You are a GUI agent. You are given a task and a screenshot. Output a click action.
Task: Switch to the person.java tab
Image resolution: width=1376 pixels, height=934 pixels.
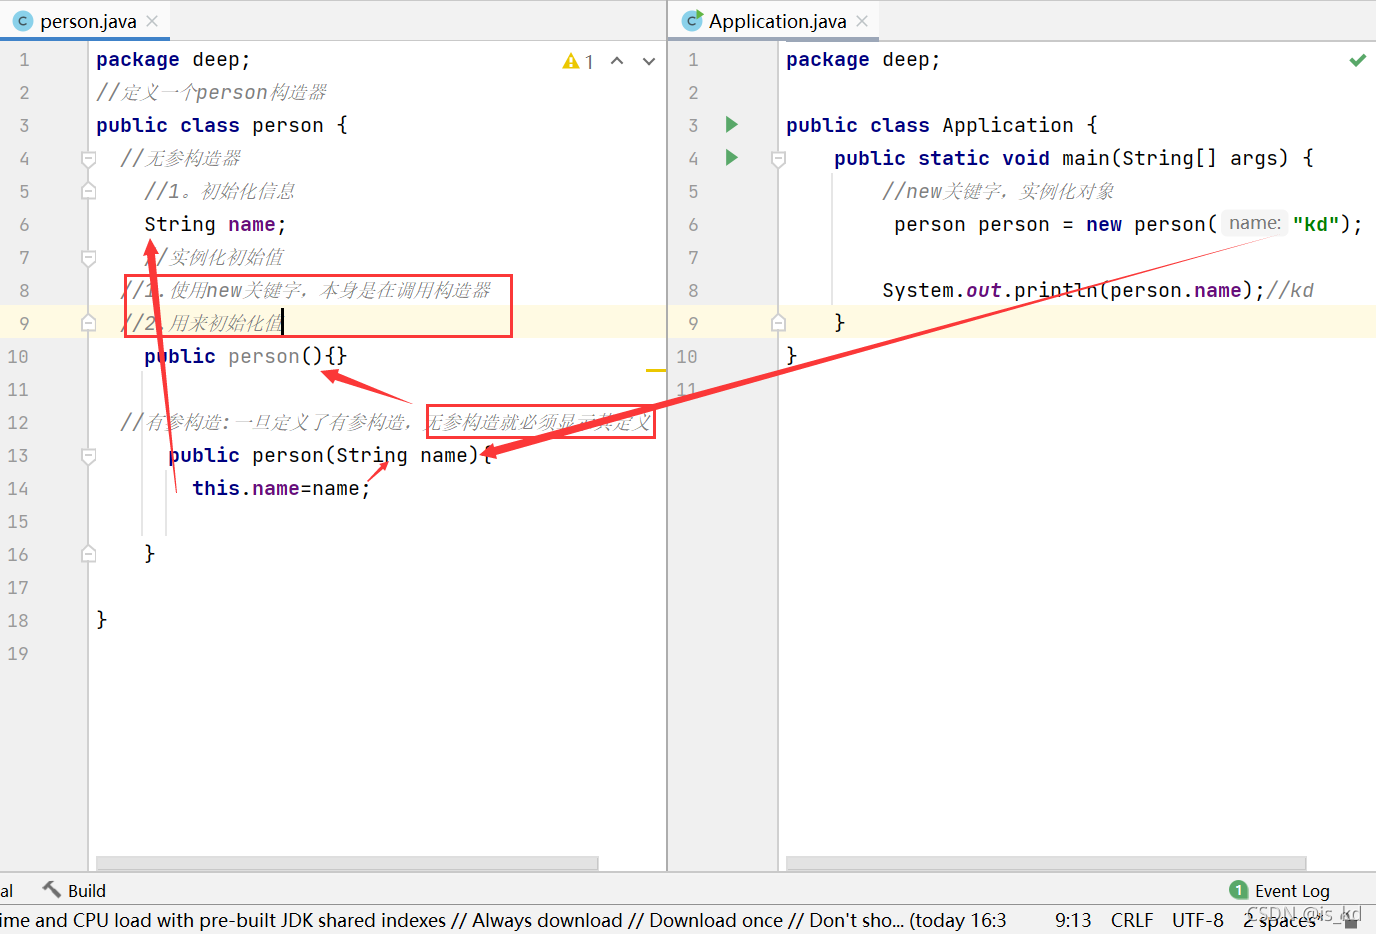click(87, 21)
